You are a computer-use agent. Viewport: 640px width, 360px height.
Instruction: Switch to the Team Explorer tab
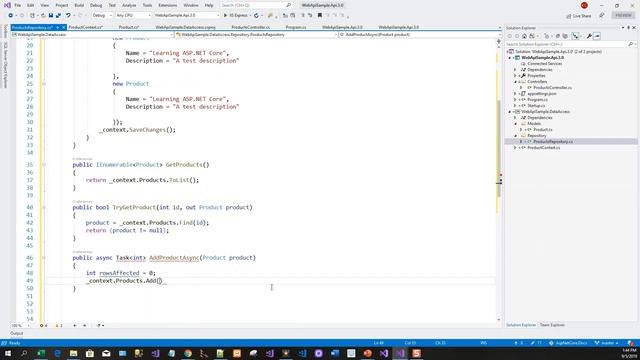pos(552,325)
